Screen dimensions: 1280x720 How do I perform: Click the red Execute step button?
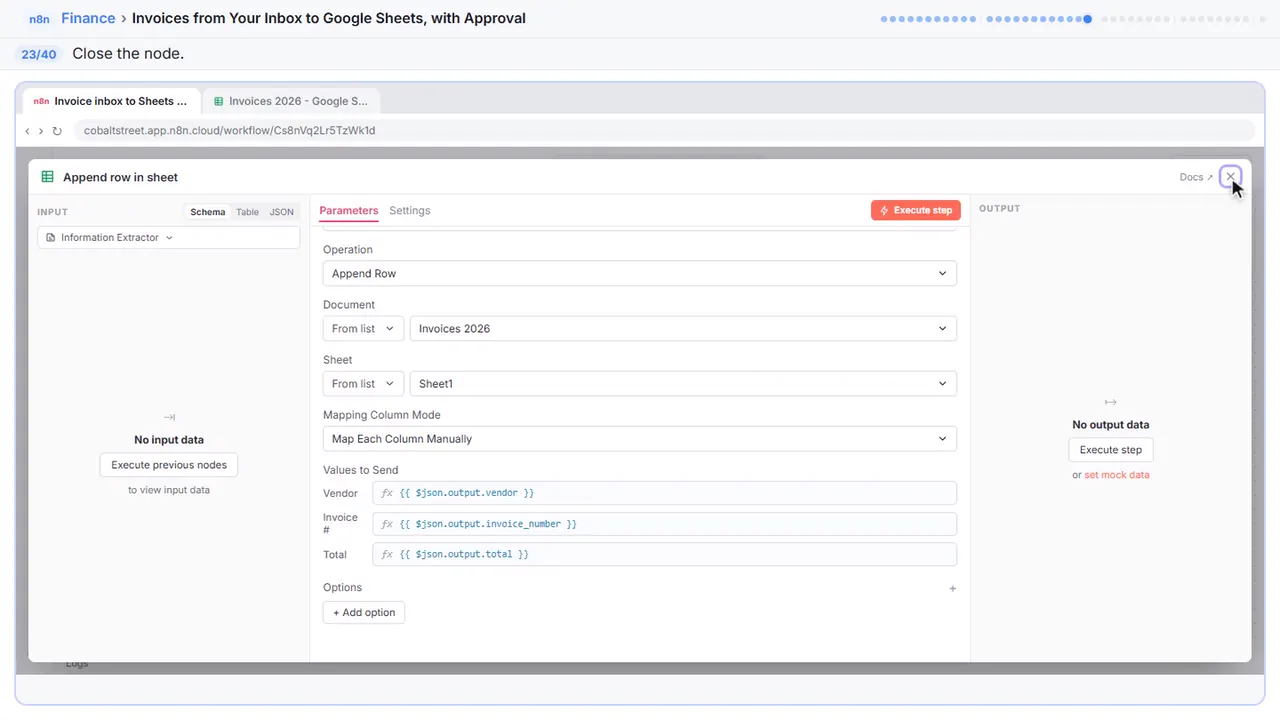916,211
